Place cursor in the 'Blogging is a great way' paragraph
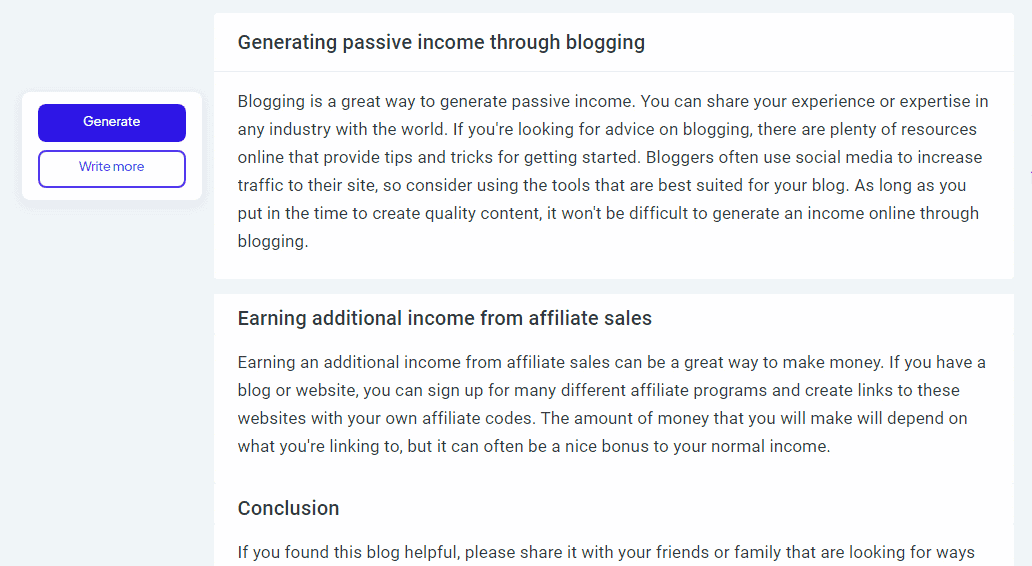Image resolution: width=1032 pixels, height=566 pixels. [613, 171]
